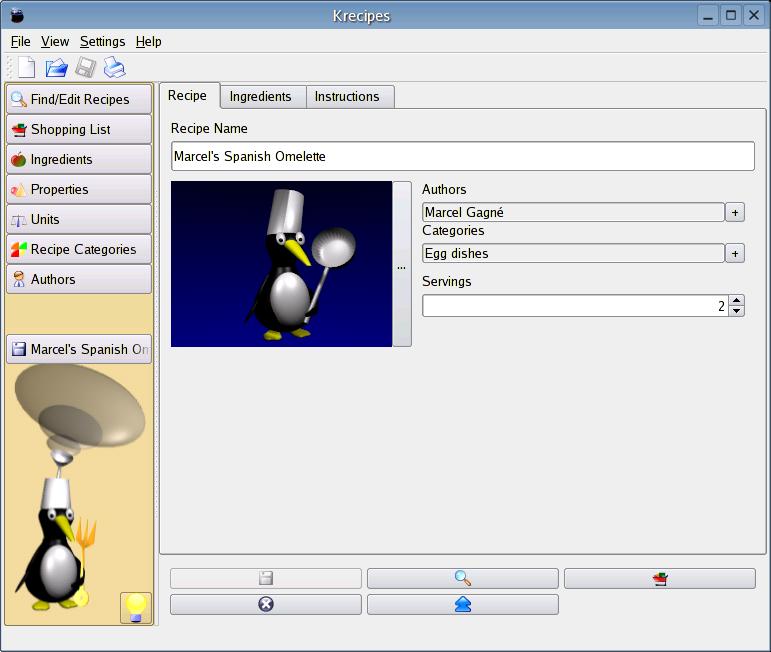Screen dimensions: 771x652
Task: Click the New document toolbar icon
Action: point(26,68)
